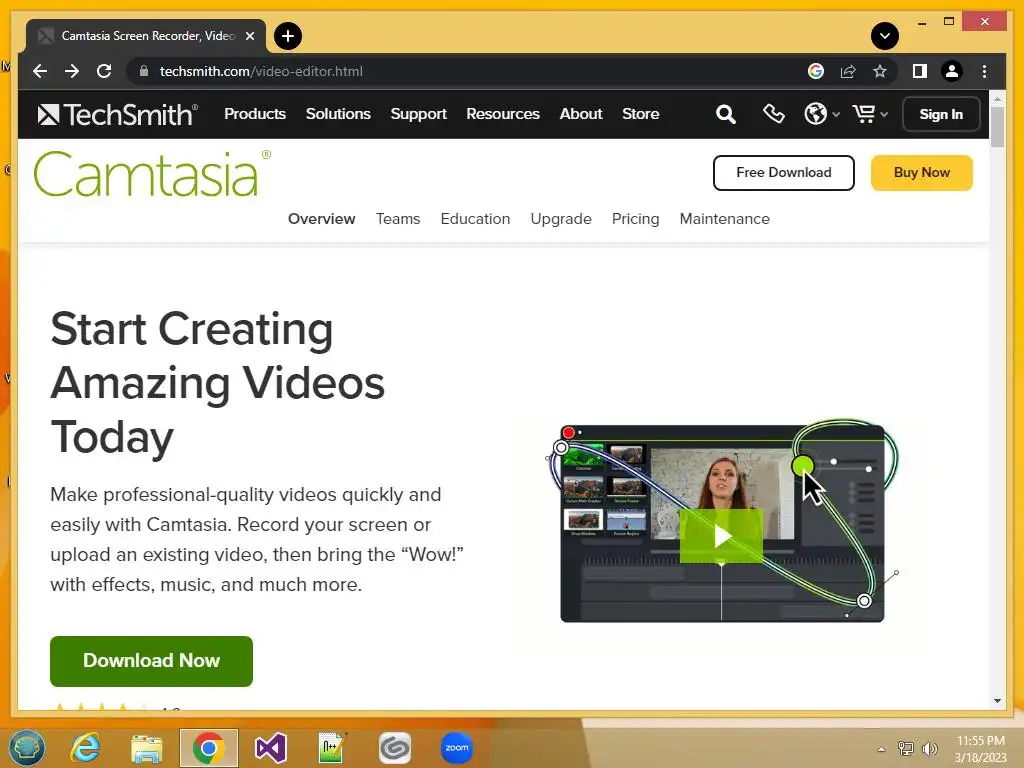
Task: Open the About menu
Action: click(581, 114)
